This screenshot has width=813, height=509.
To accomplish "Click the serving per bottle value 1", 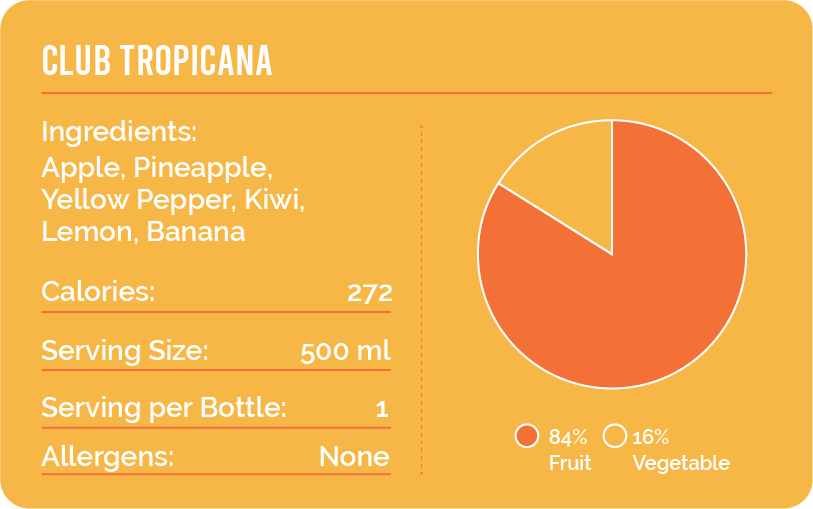I will click(381, 409).
